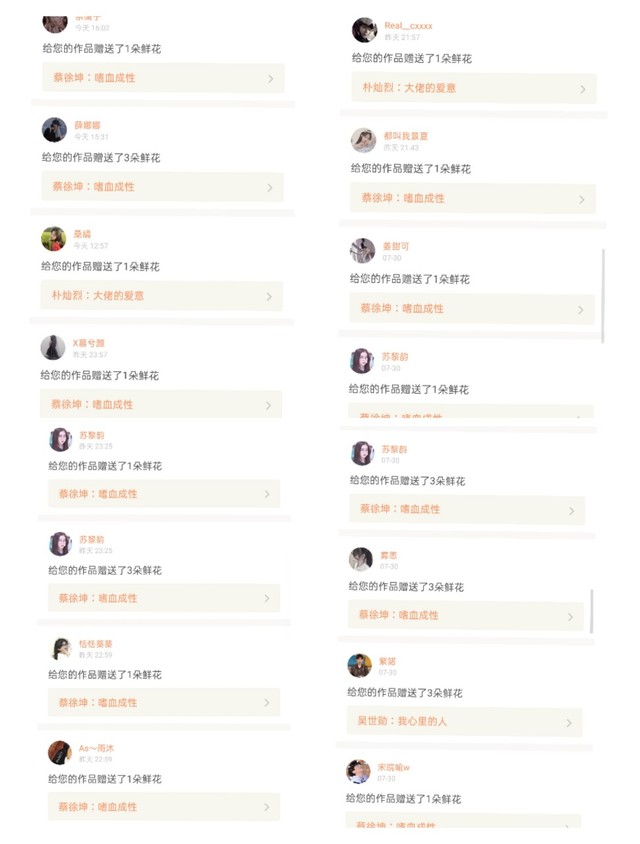Open As～雨沐's profile avatar
Viewport: 640px width, 844px height.
coord(60,753)
